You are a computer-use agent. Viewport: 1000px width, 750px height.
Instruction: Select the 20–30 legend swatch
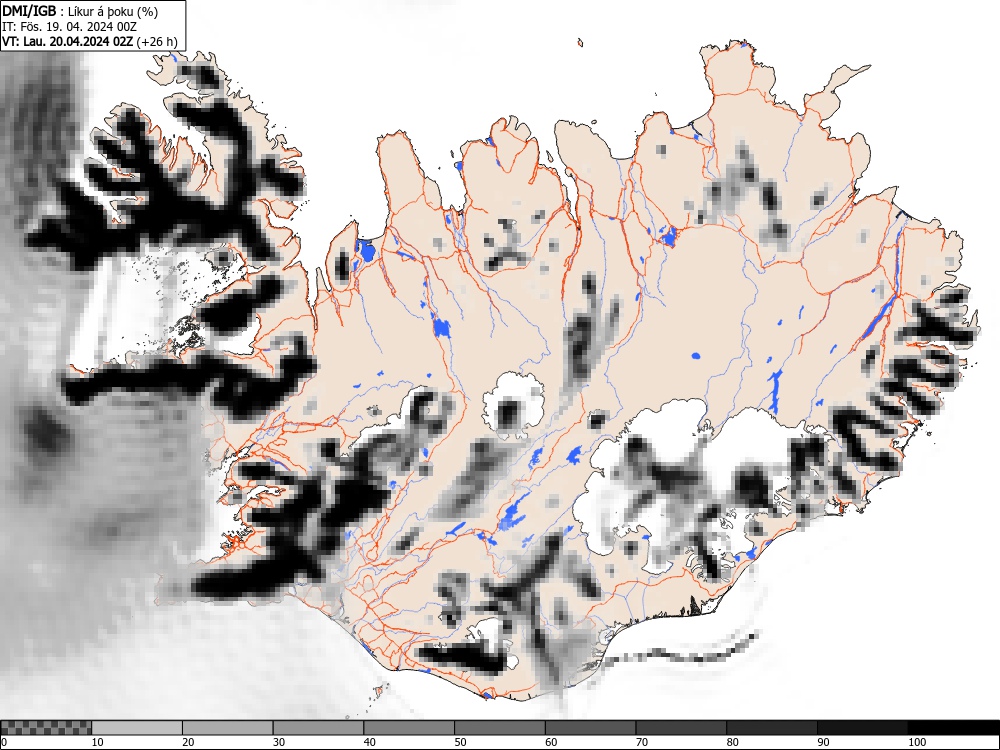(x=228, y=728)
